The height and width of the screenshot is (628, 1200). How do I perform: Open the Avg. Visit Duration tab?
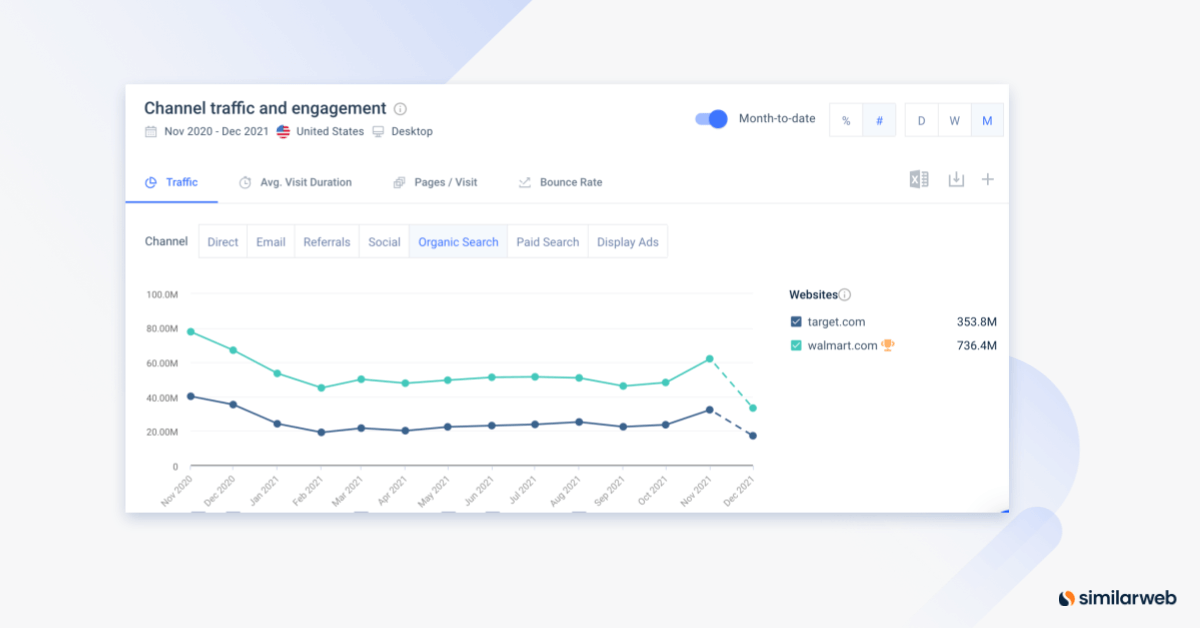295,182
